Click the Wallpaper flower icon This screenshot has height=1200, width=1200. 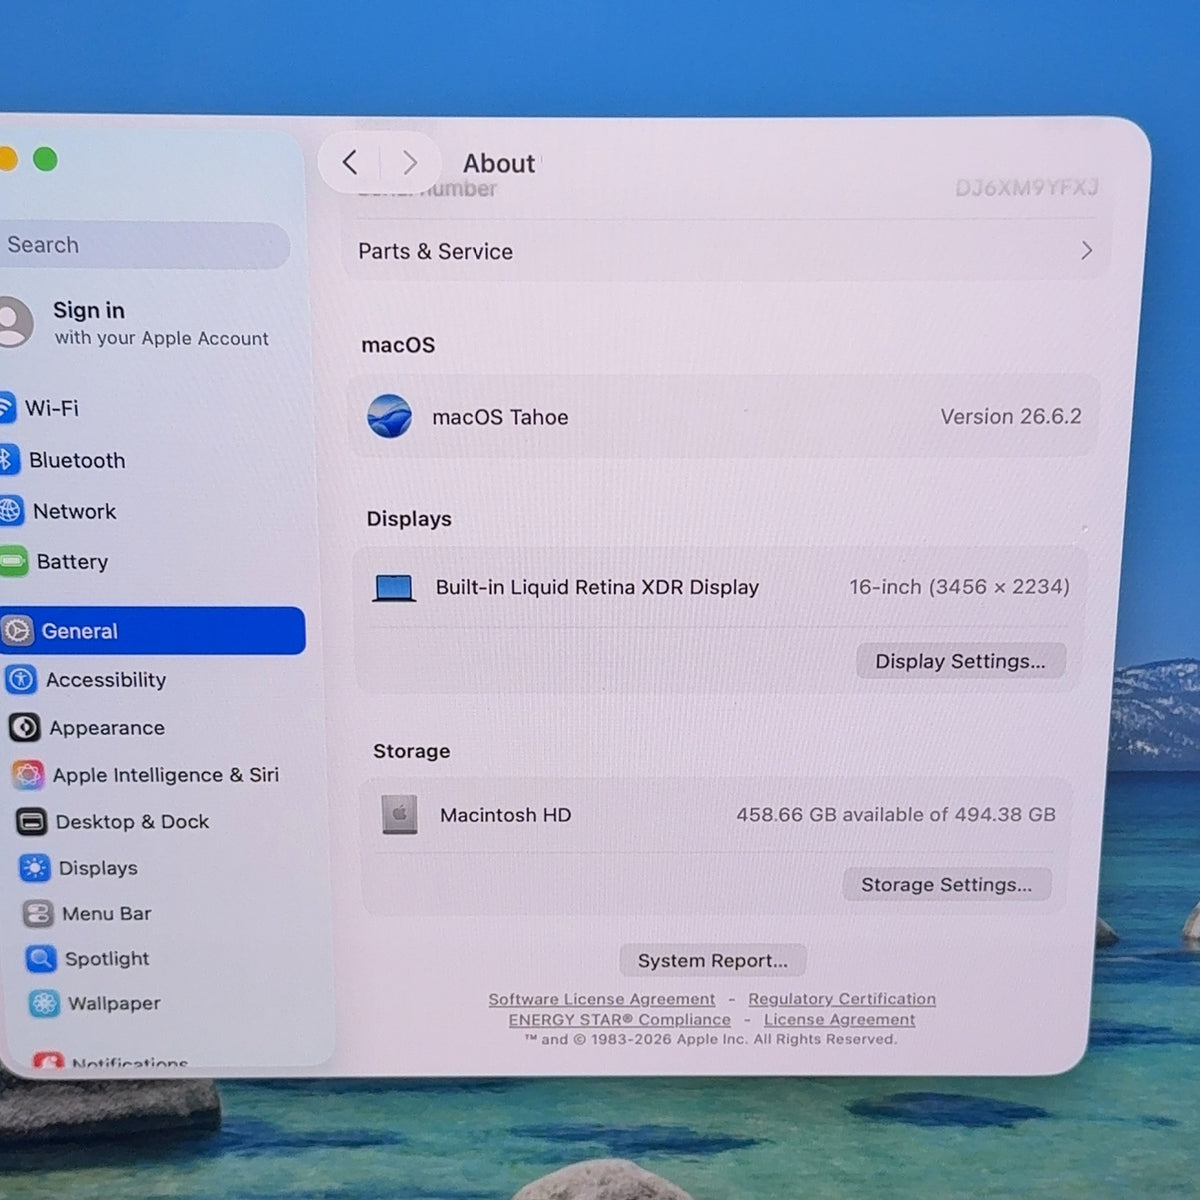[44, 1004]
